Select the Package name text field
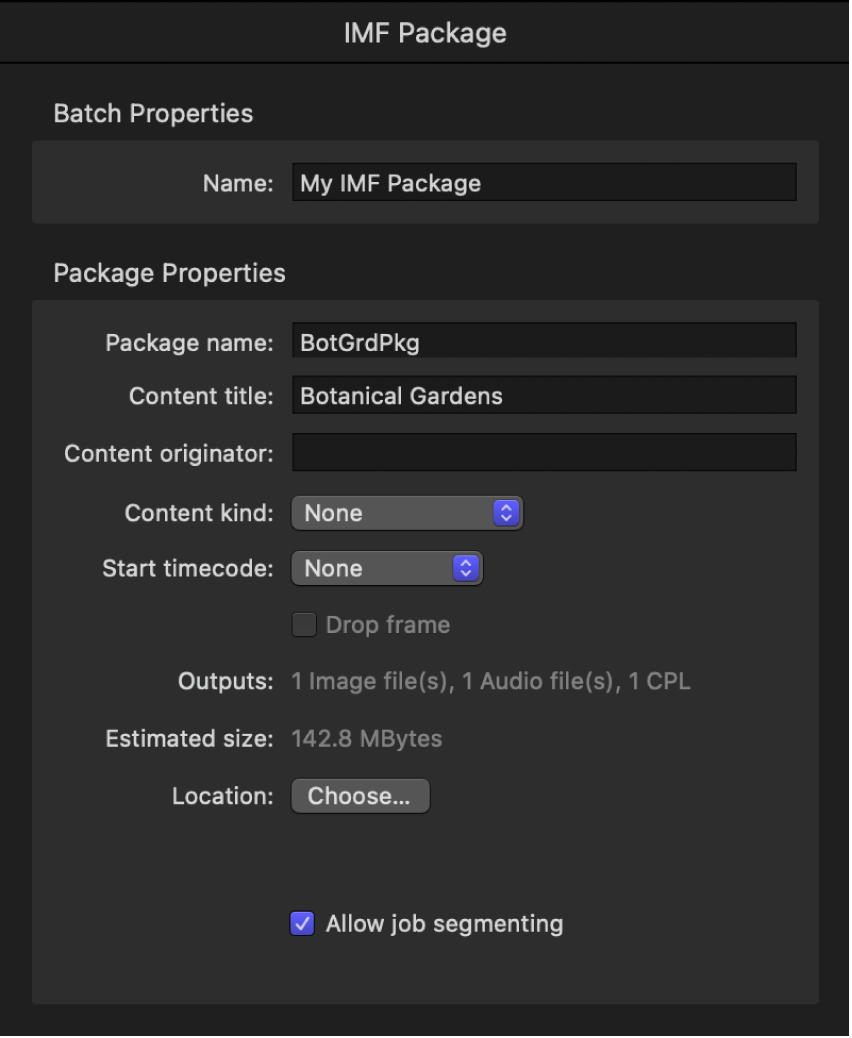The height and width of the screenshot is (1038, 852). click(x=545, y=340)
